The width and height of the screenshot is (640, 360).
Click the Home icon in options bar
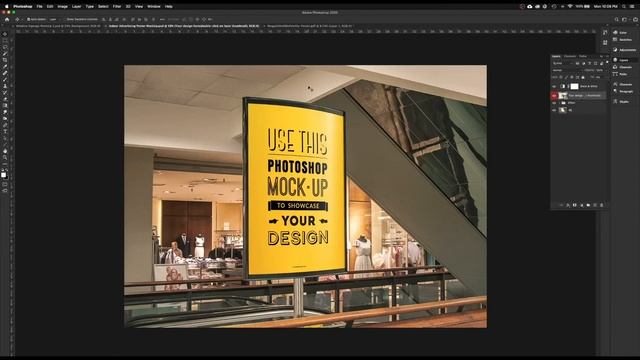[7, 19]
